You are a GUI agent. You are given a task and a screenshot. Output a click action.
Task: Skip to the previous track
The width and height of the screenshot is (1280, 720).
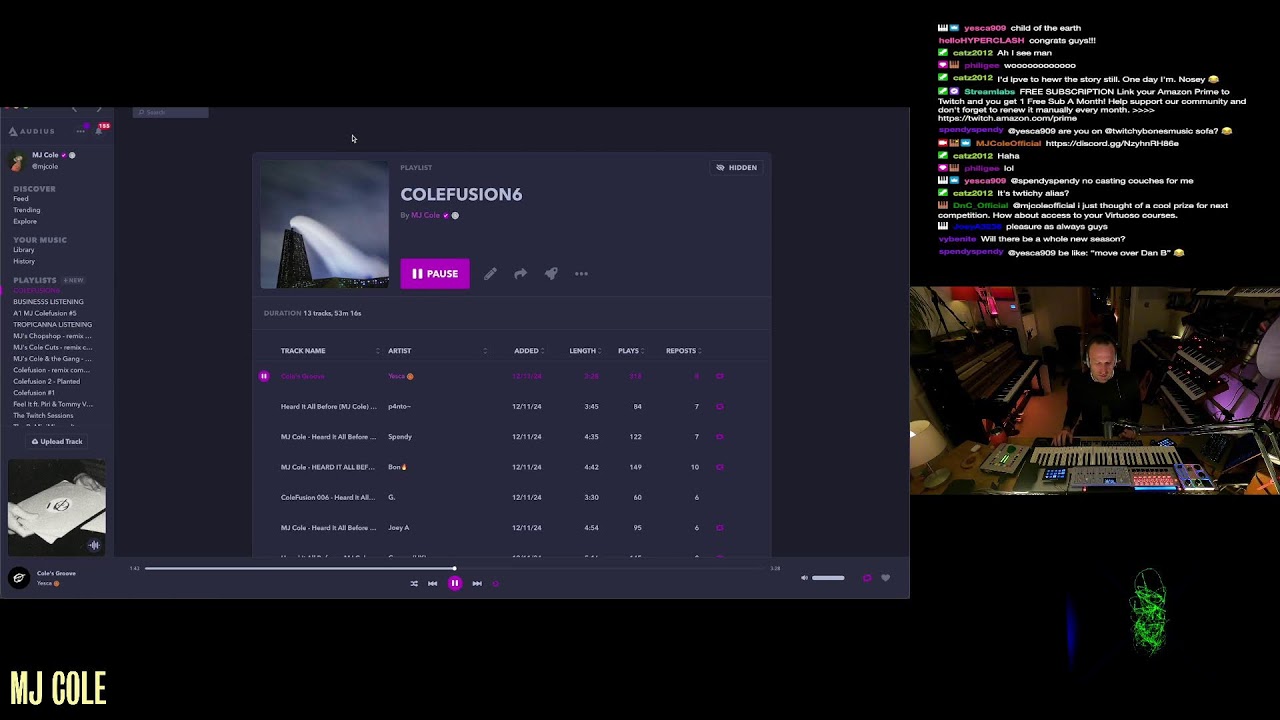point(433,583)
